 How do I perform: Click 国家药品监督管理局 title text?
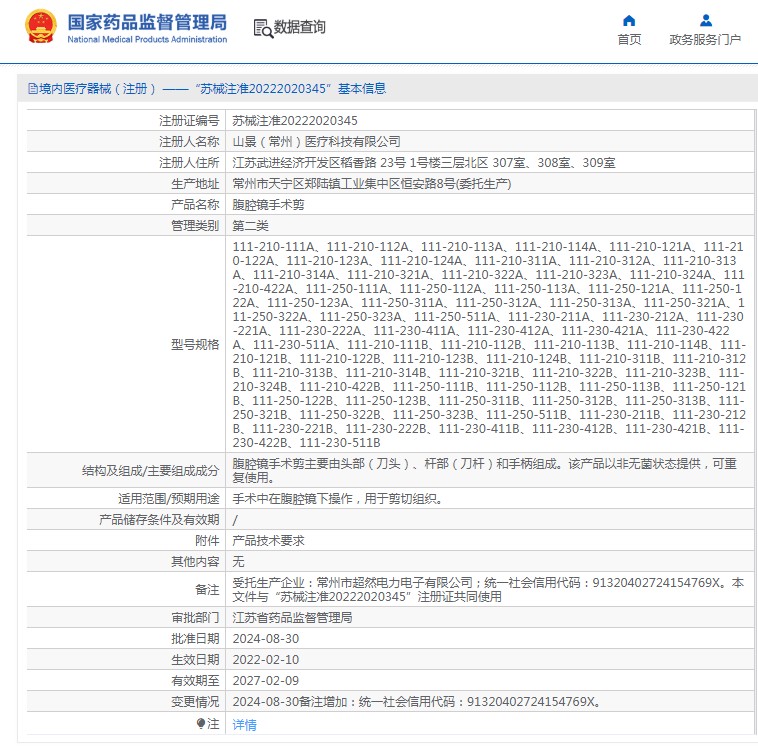[147, 22]
